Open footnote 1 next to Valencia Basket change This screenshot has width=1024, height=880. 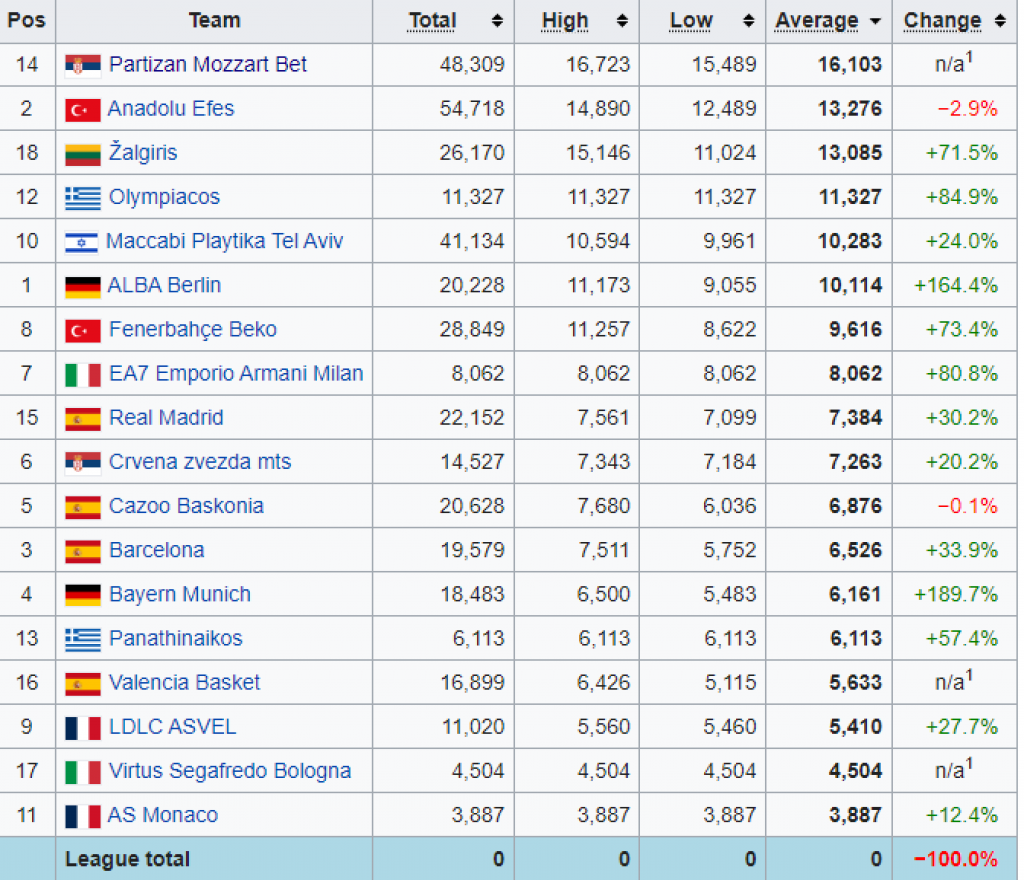point(969,675)
